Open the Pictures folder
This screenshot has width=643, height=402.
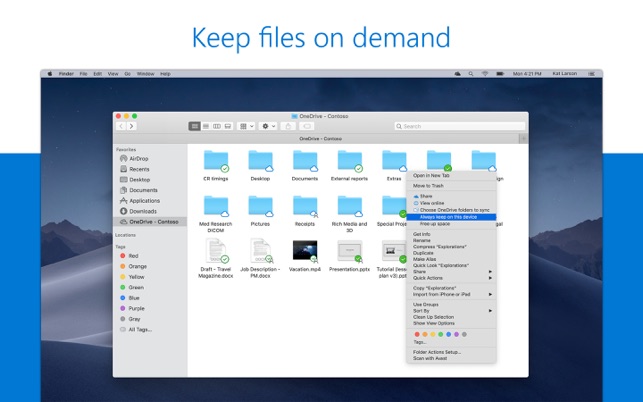260,206
